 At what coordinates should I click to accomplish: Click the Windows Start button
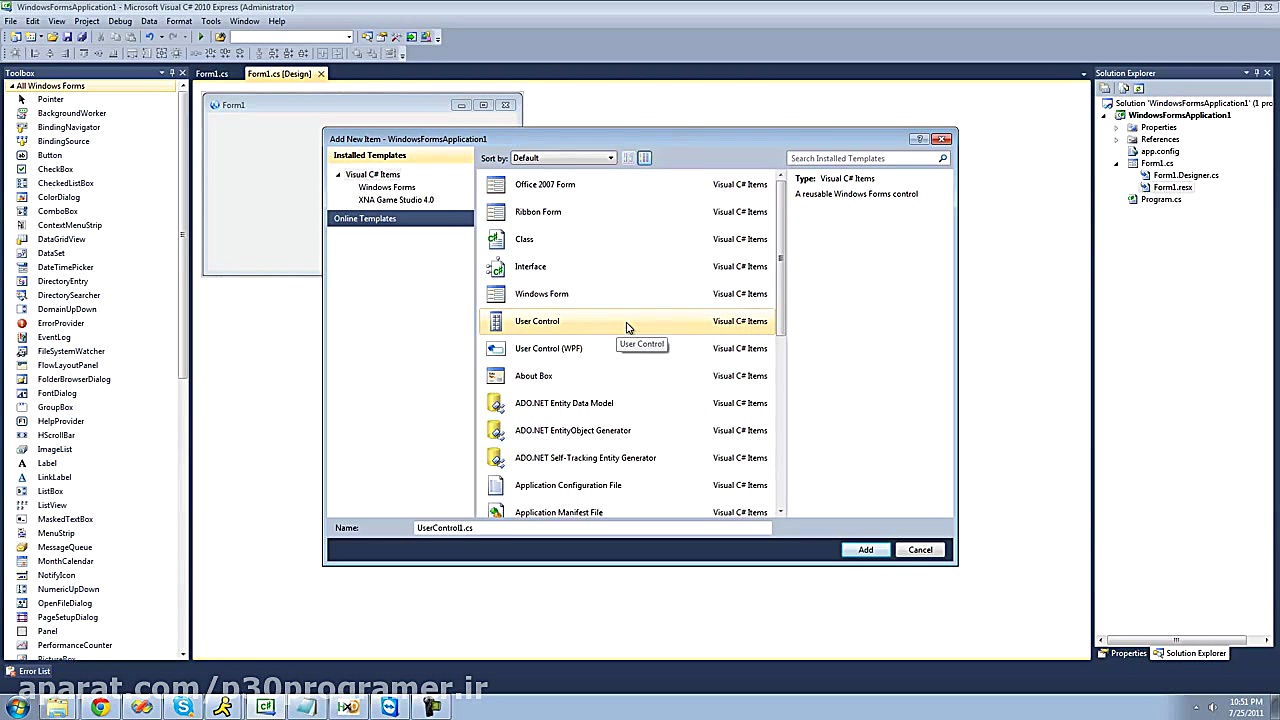[18, 708]
